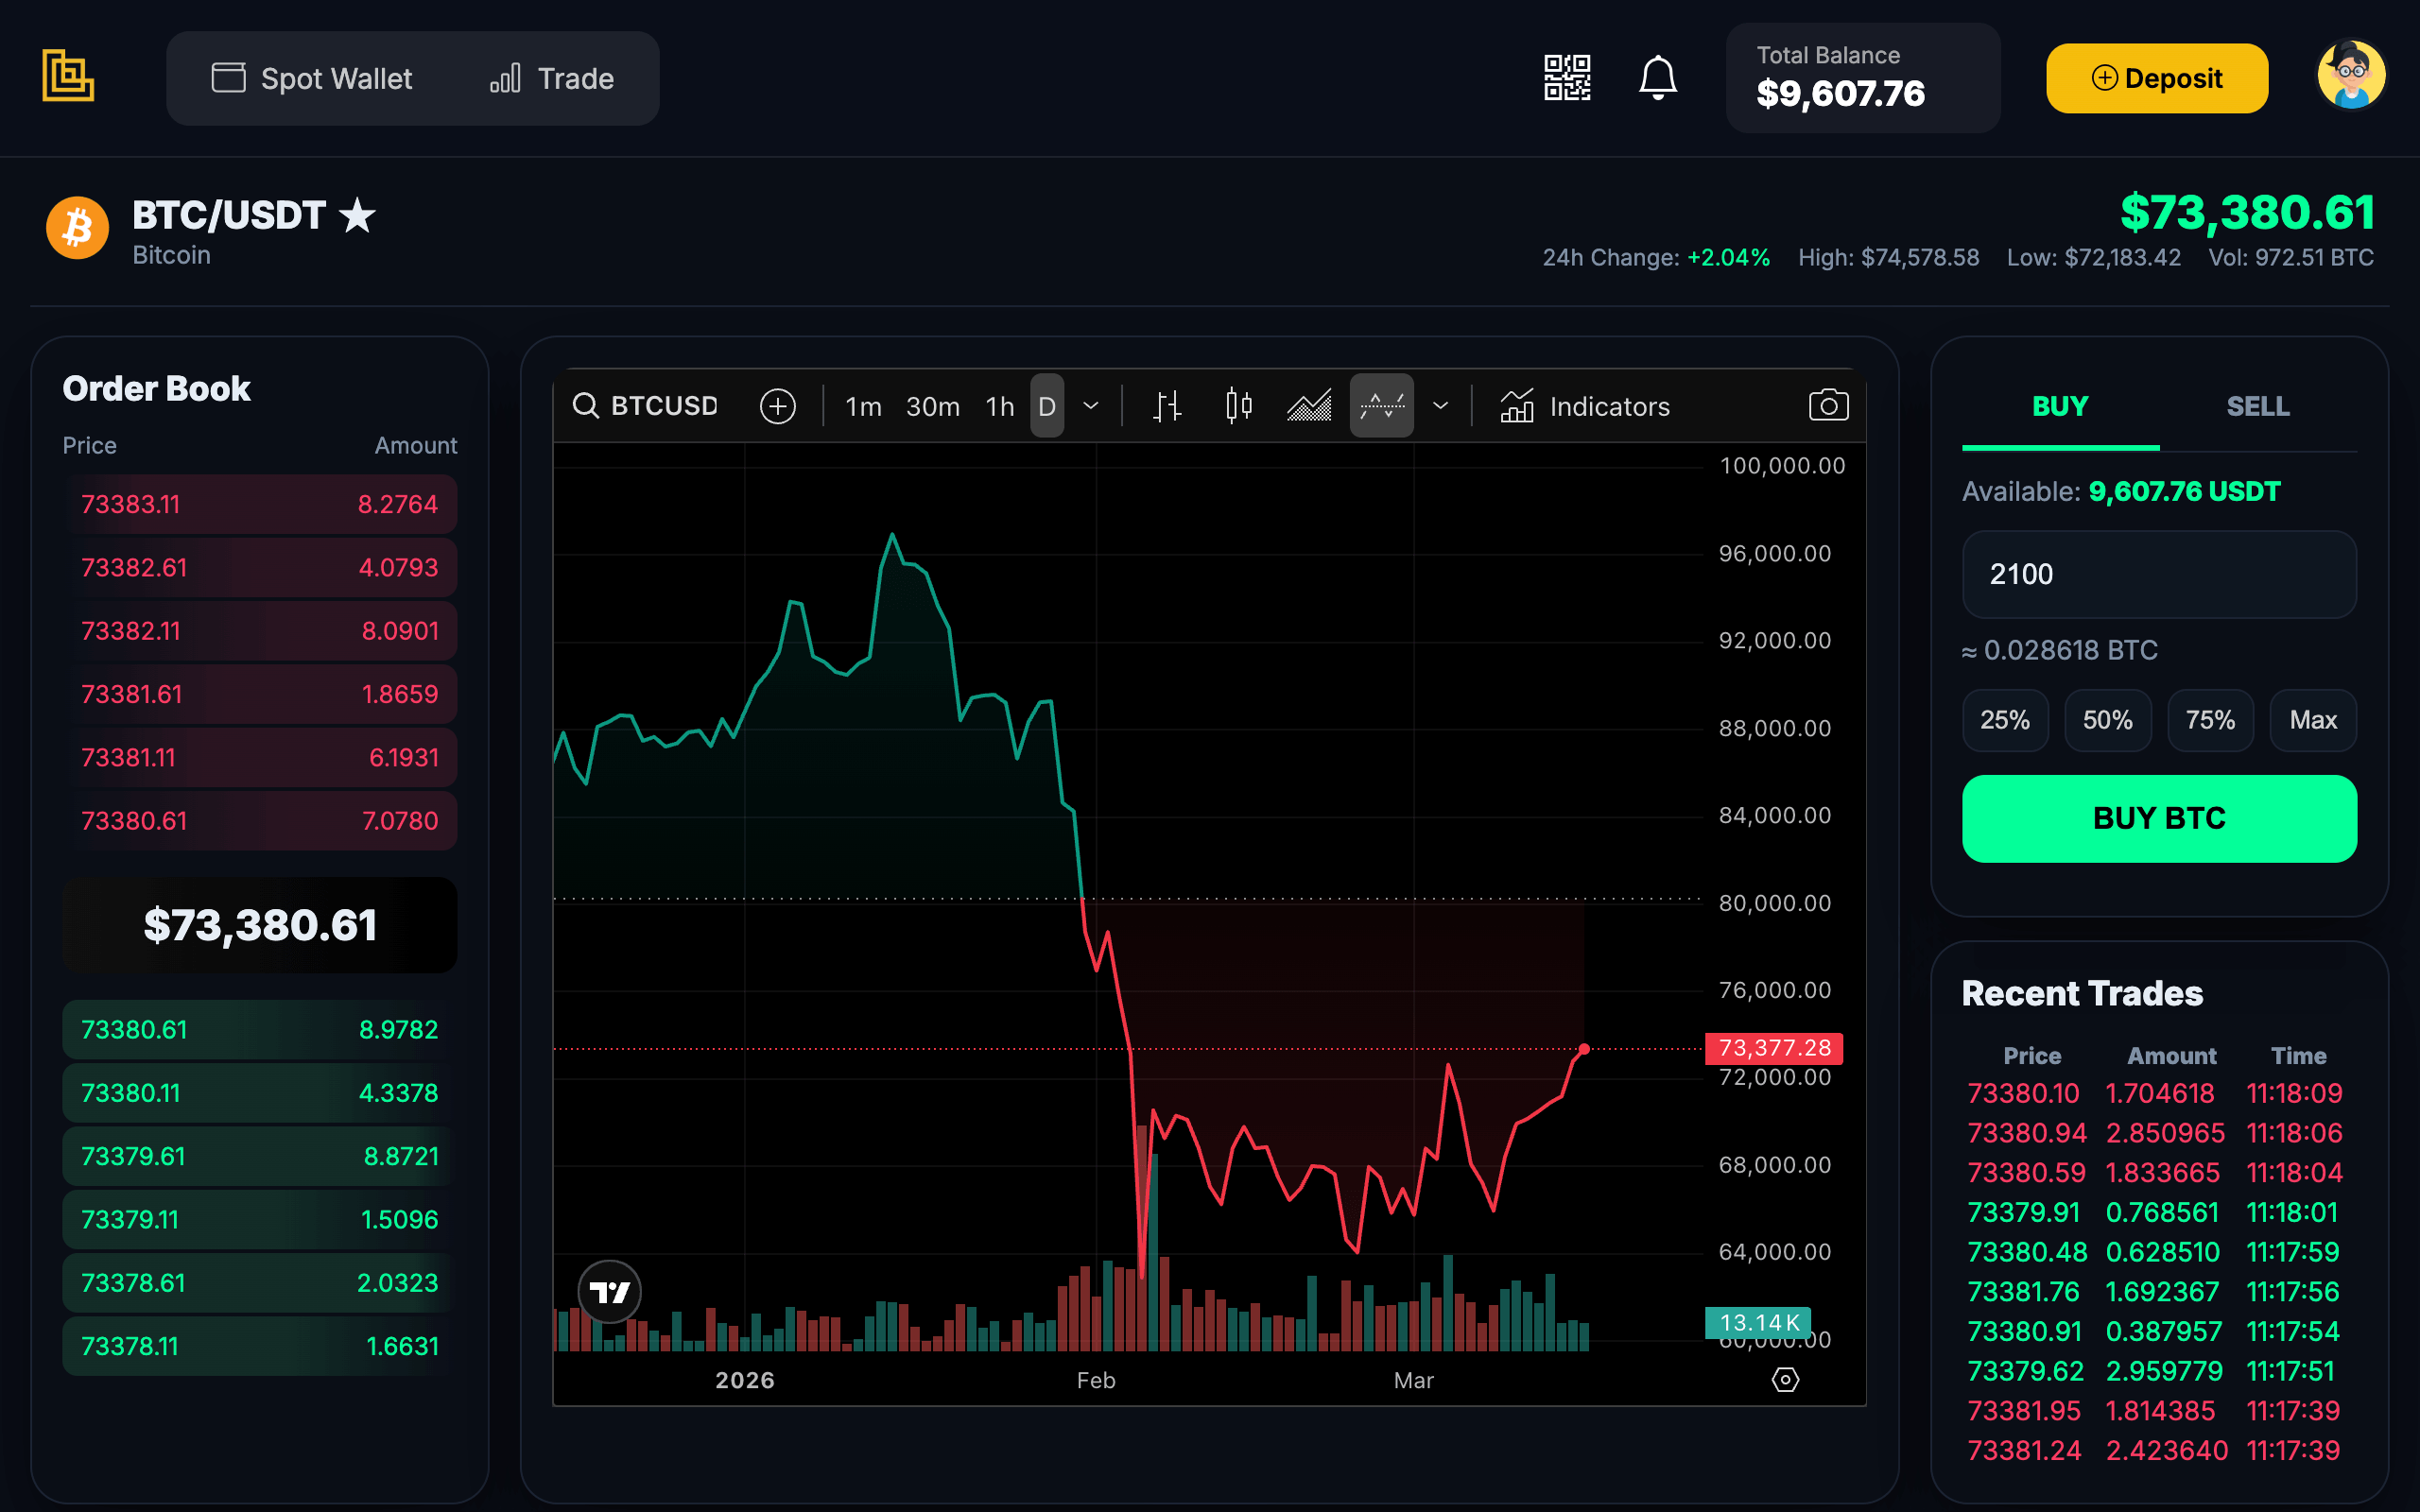Expand the chart style dropdown arrow

(1440, 406)
